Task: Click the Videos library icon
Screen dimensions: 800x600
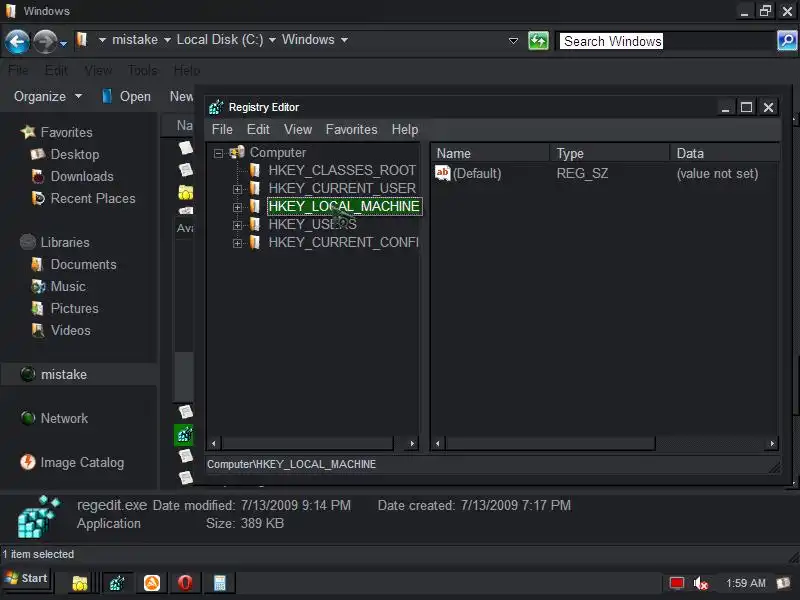Action: click(x=38, y=330)
